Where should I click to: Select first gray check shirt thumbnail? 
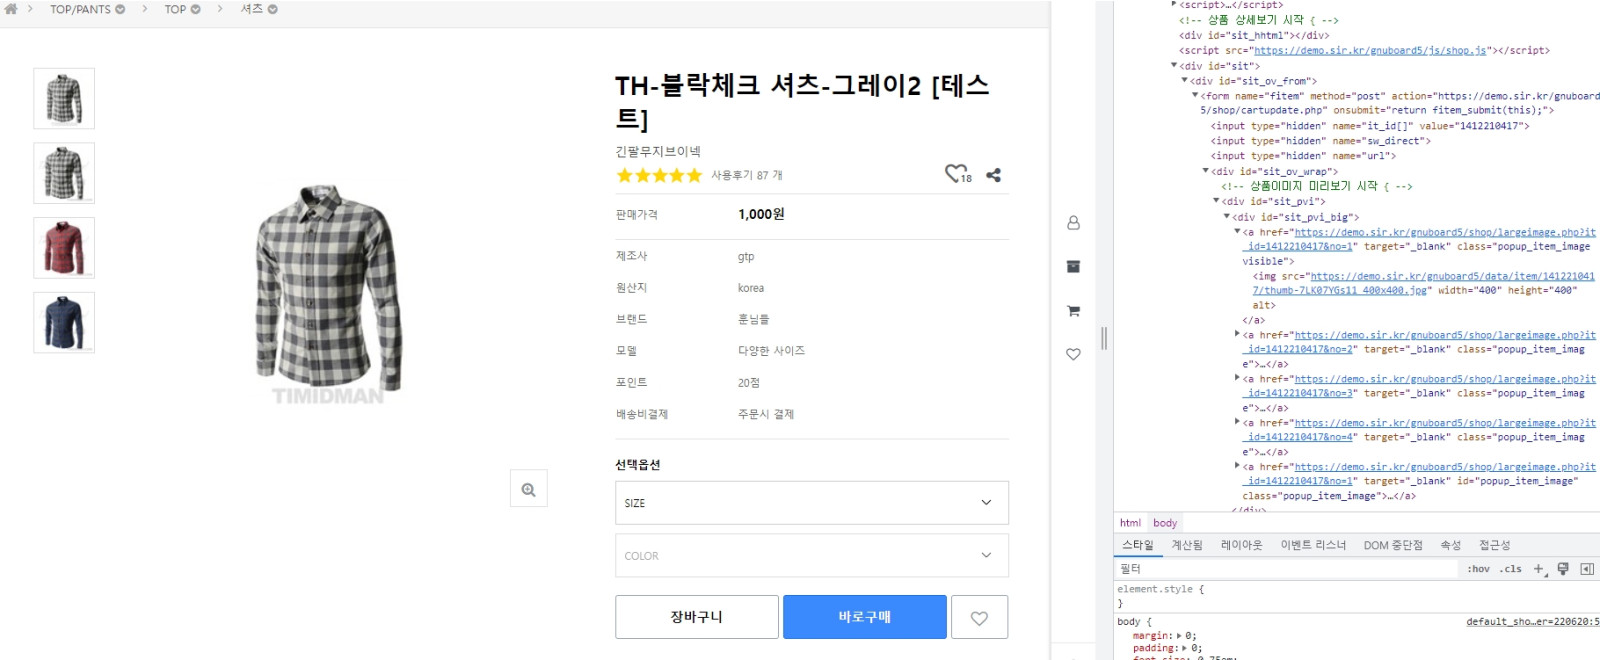64,98
